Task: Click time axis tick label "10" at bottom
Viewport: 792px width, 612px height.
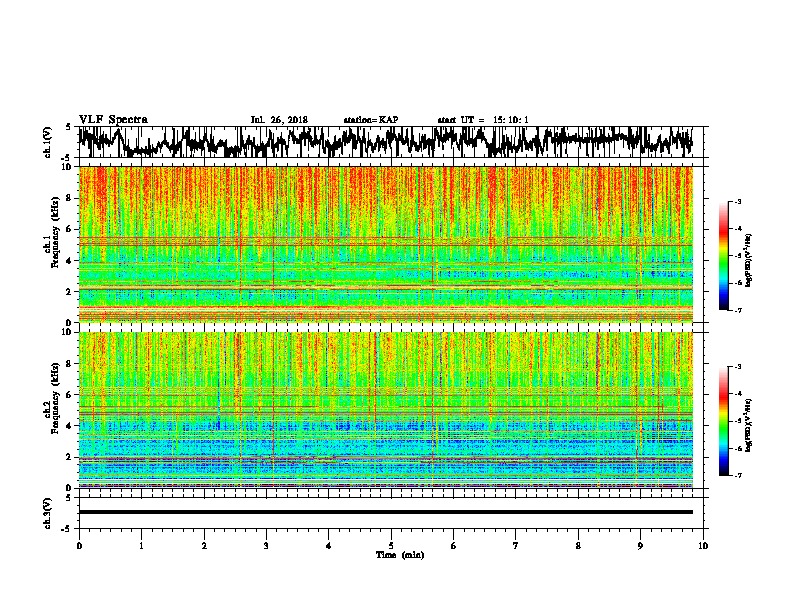Action: pos(703,546)
